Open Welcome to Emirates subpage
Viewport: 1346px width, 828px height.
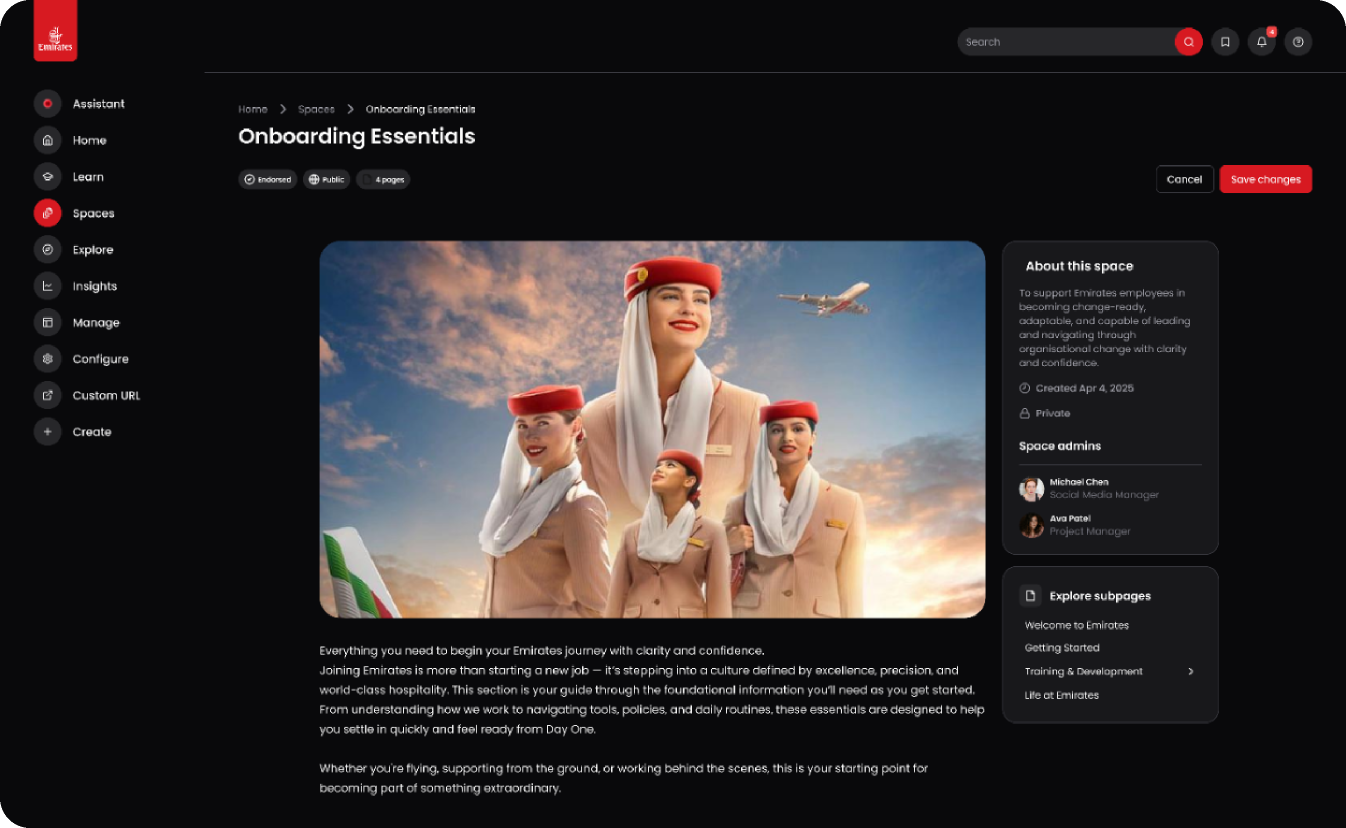(x=1077, y=625)
